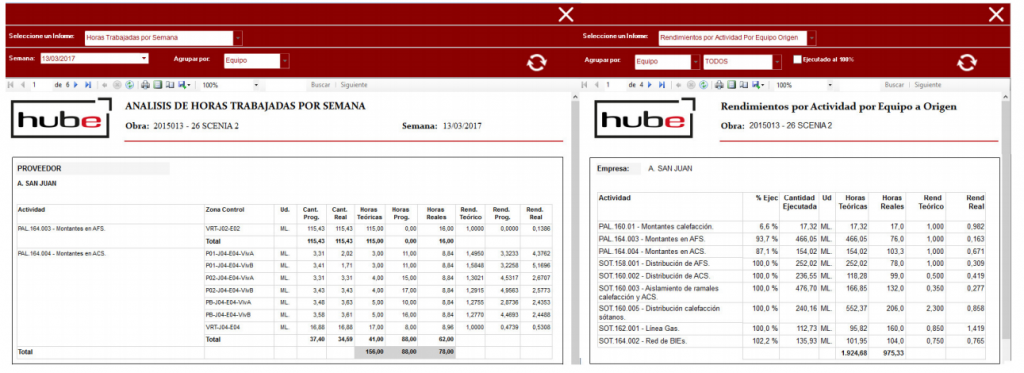Click large reload icon in right panel header
1024x373 pixels.
(x=967, y=63)
